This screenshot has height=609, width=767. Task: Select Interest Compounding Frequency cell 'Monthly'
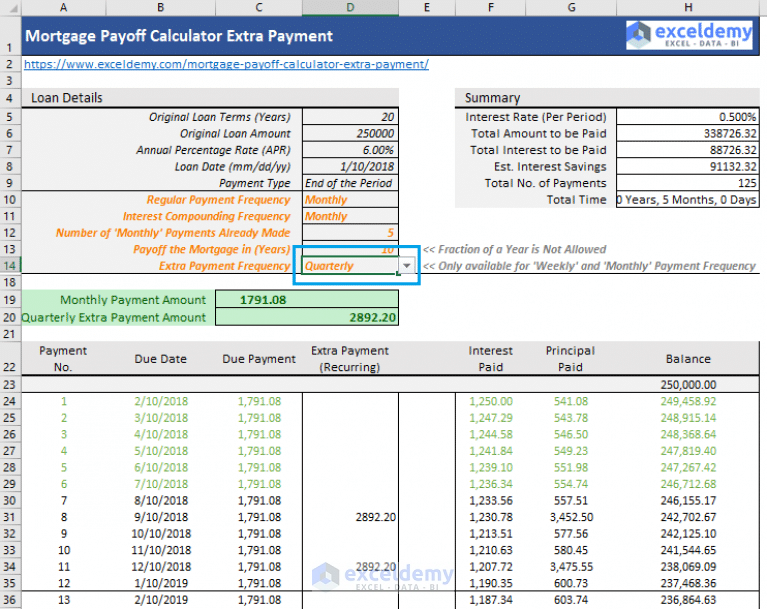click(x=350, y=216)
